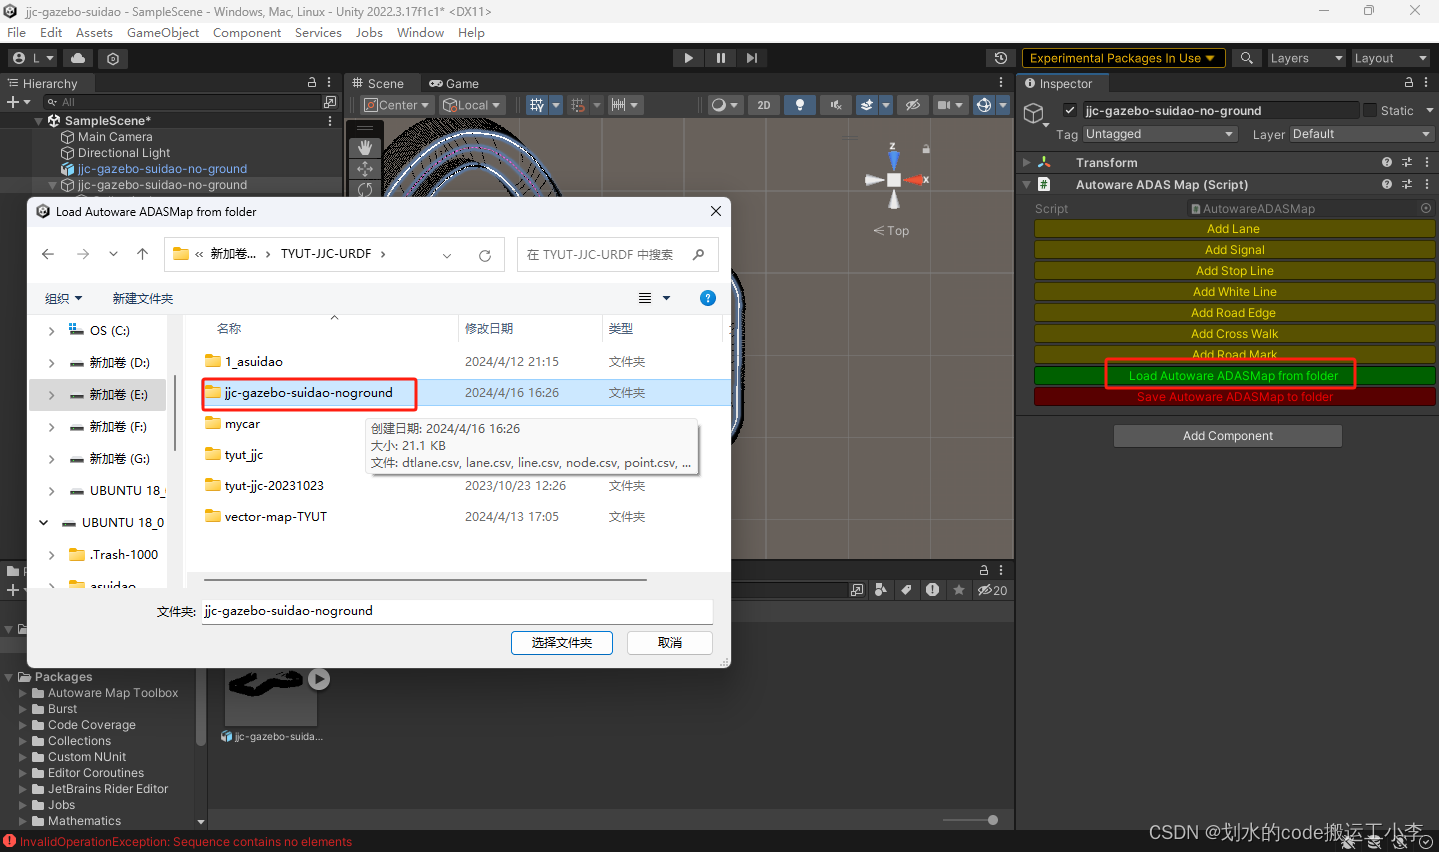Open the GameObject menu

tap(162, 32)
